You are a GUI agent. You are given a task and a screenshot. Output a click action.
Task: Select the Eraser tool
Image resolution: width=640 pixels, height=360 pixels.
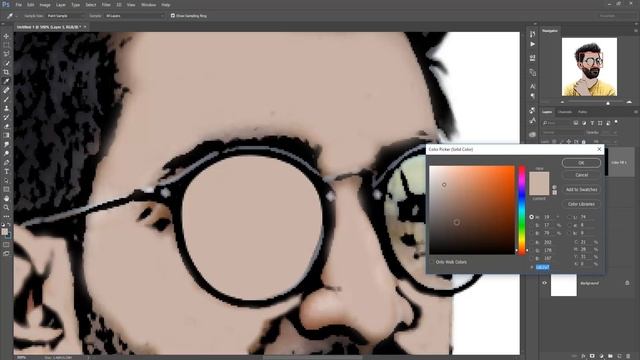6,126
